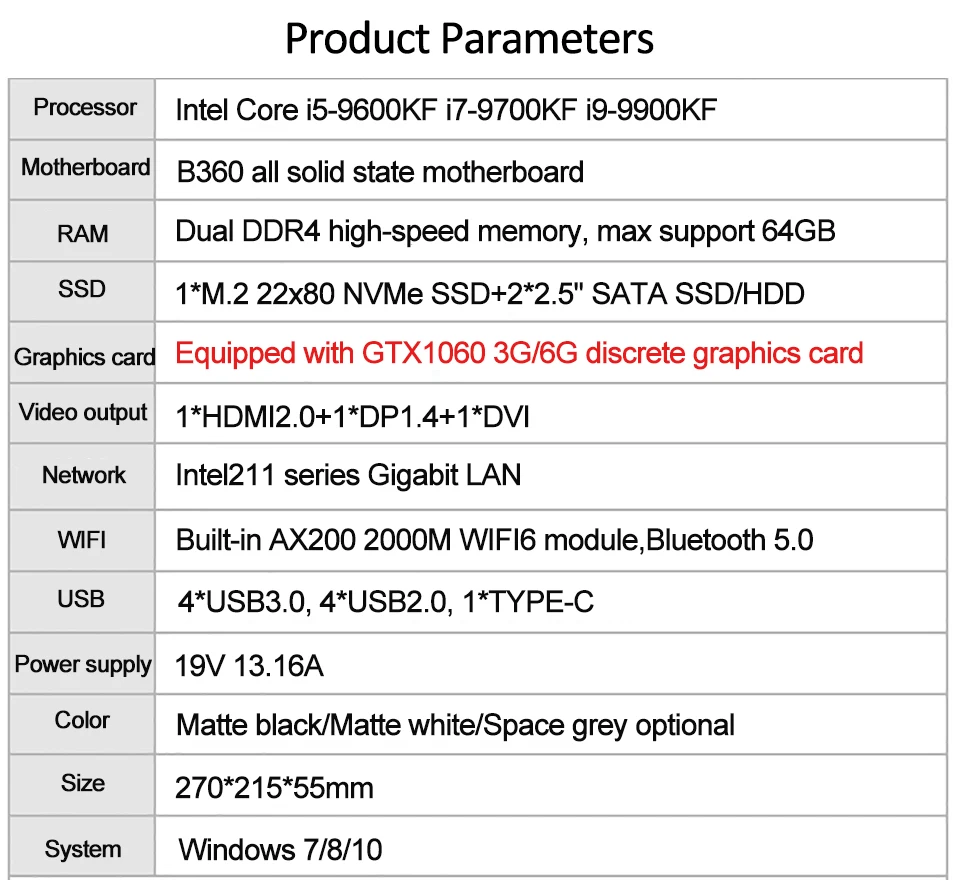960x880 pixels.
Task: Click the 270*215*55mm size value
Action: tap(274, 788)
